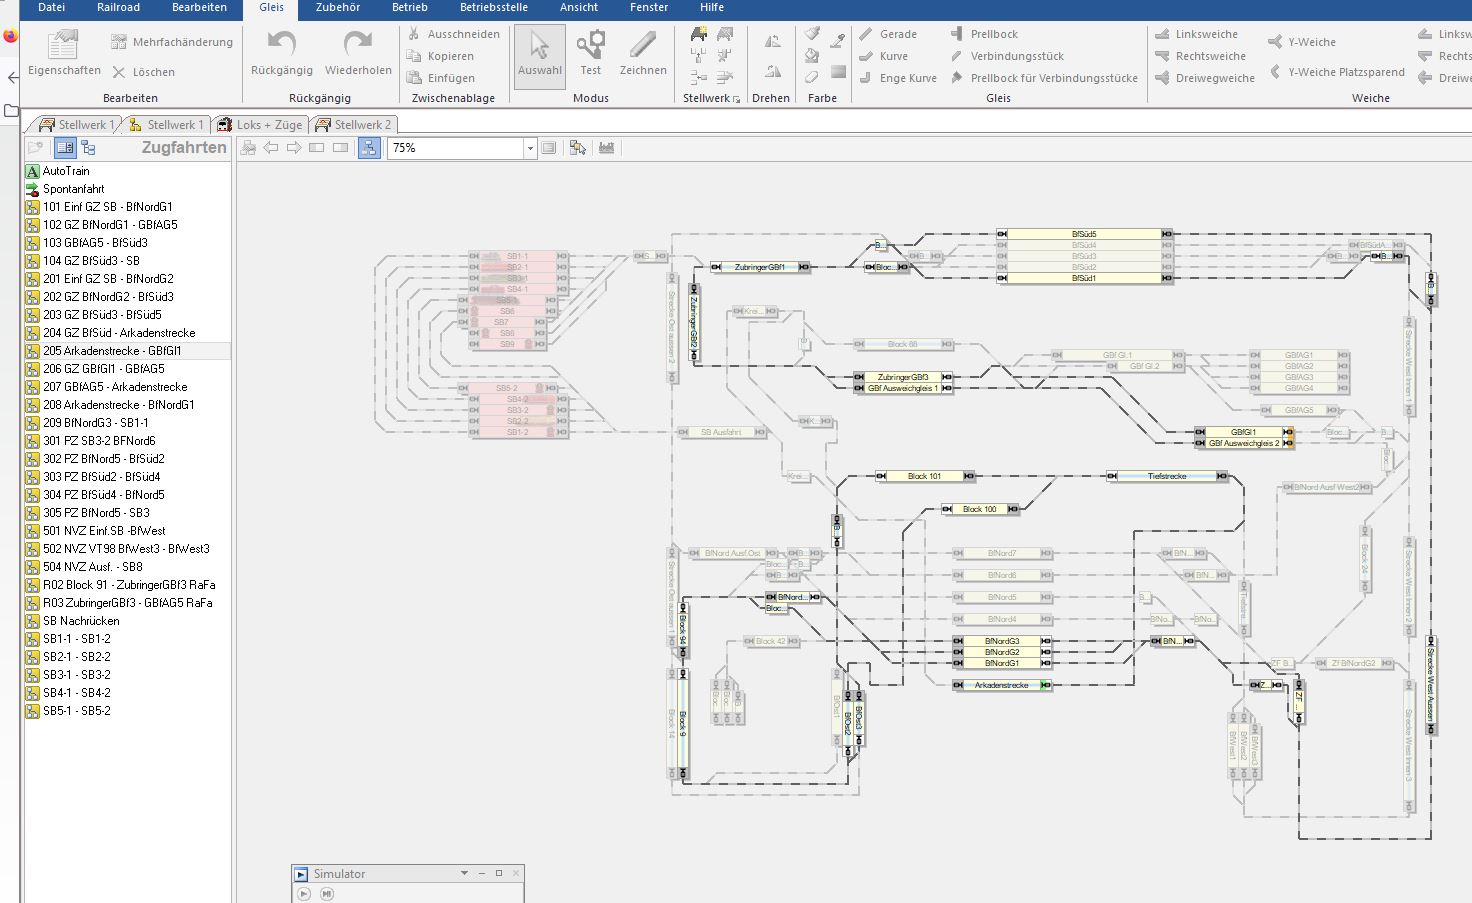Toggle the list view in Zugfahrten panel
1472x903 pixels.
click(65, 148)
